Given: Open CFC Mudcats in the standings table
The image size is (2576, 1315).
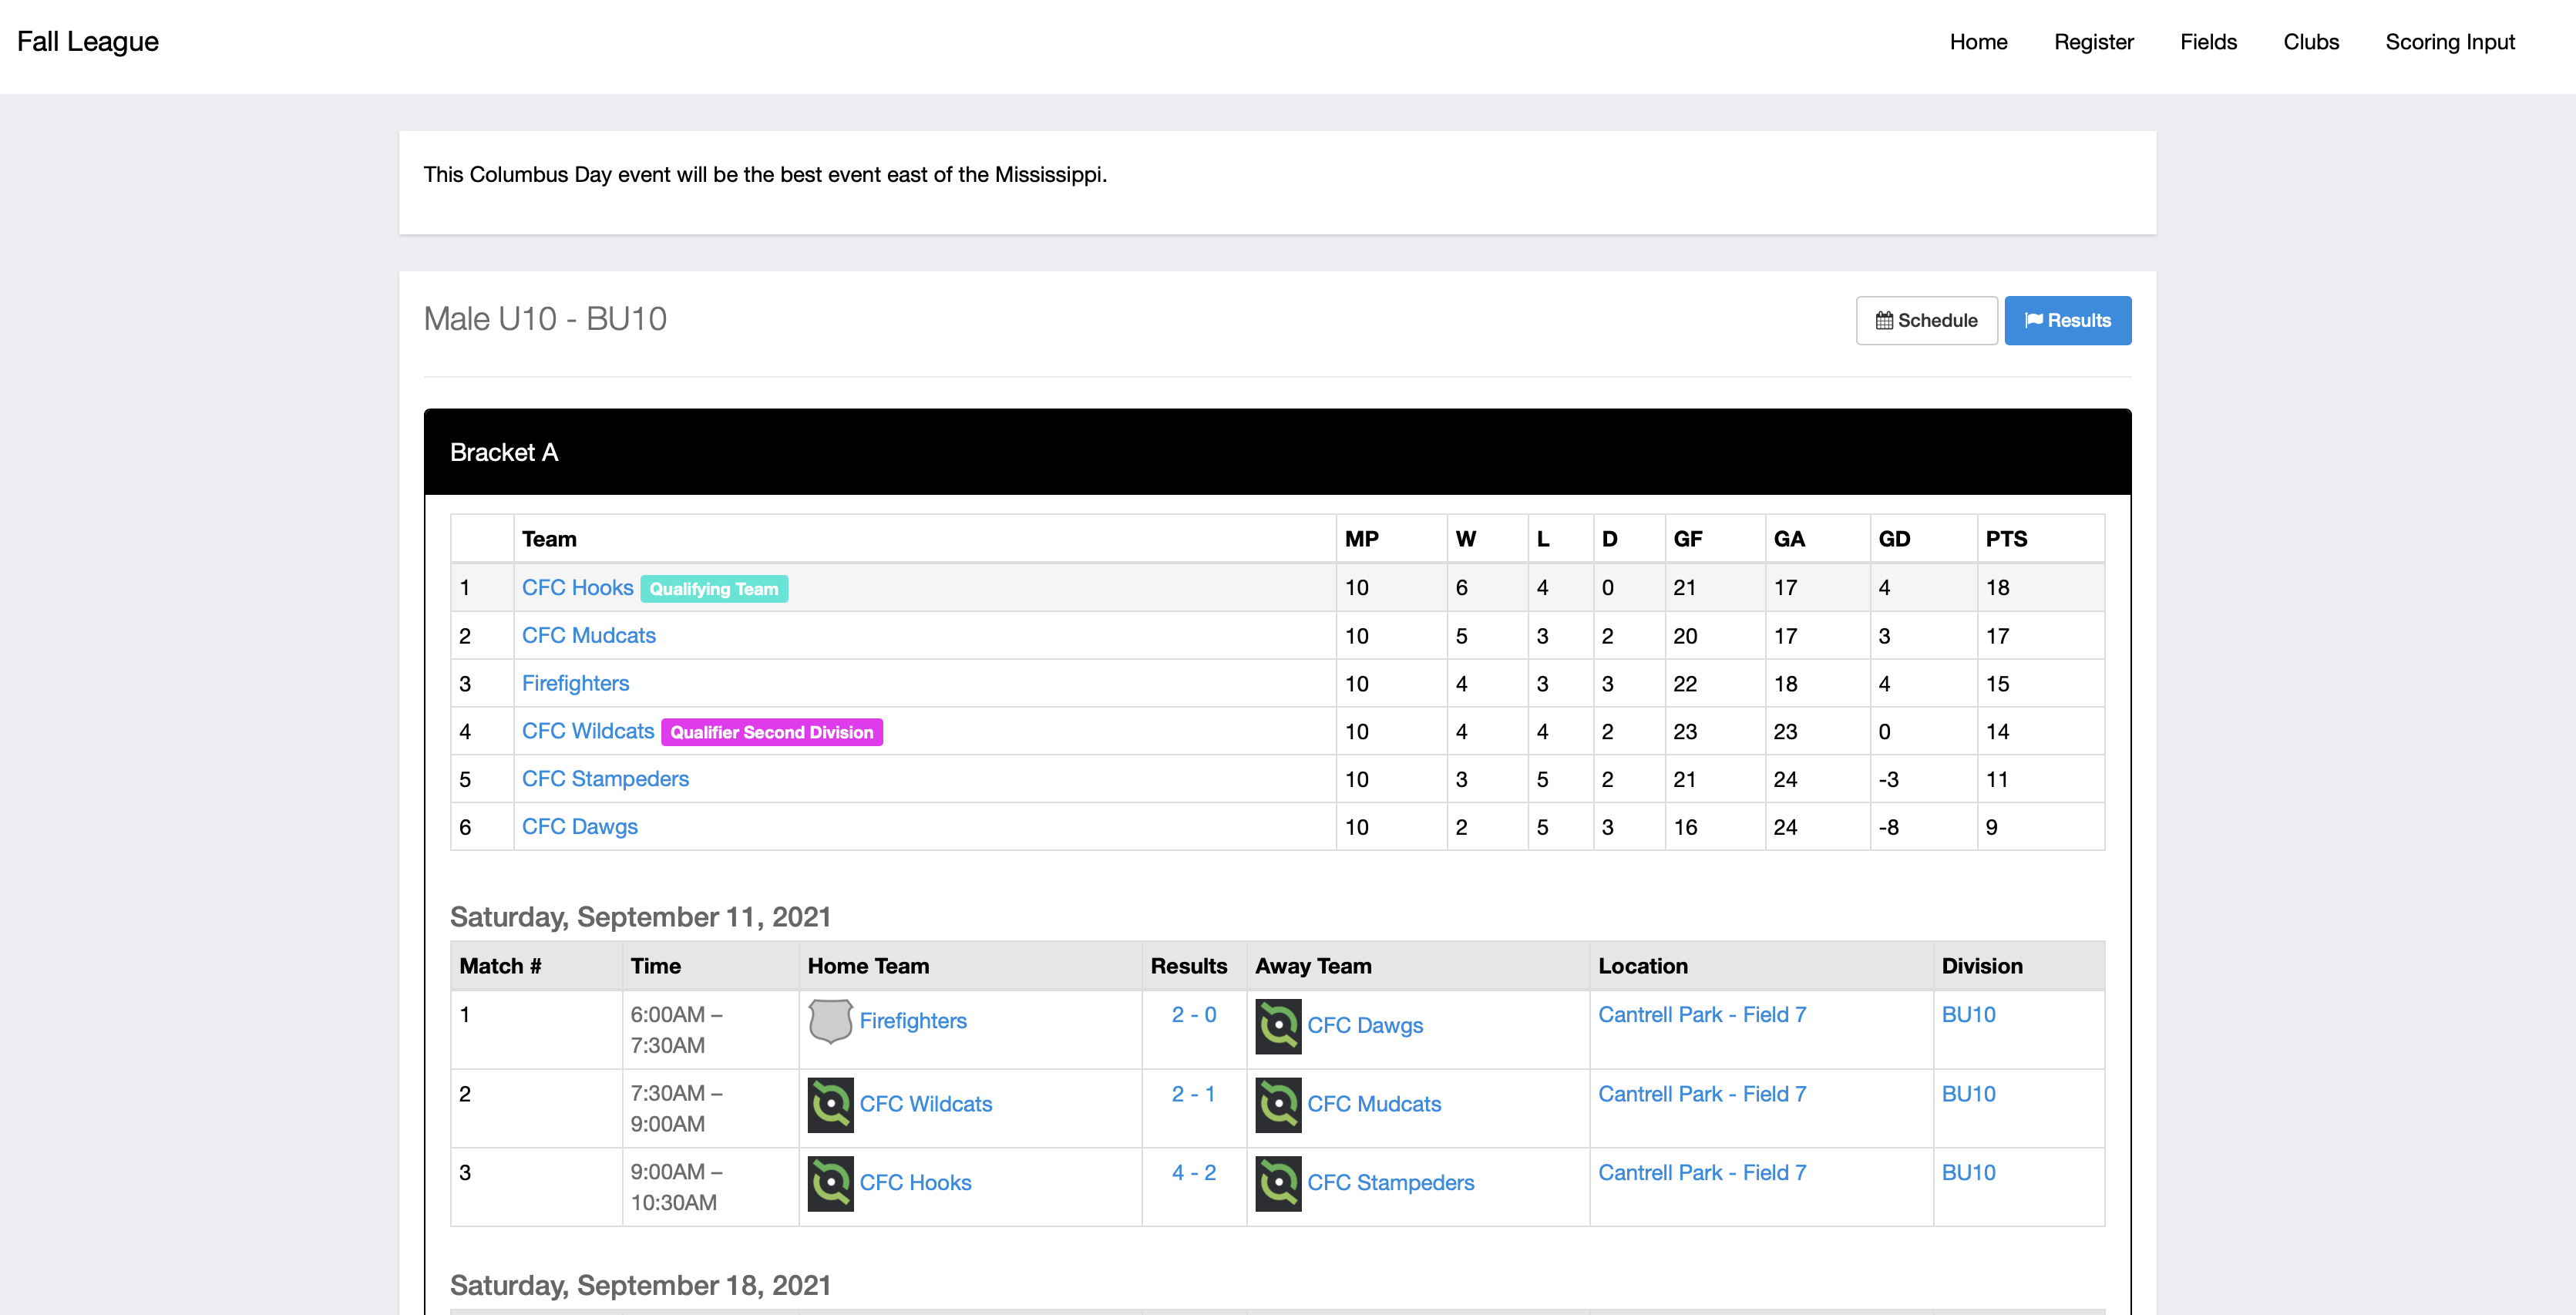Looking at the screenshot, I should pyautogui.click(x=588, y=636).
